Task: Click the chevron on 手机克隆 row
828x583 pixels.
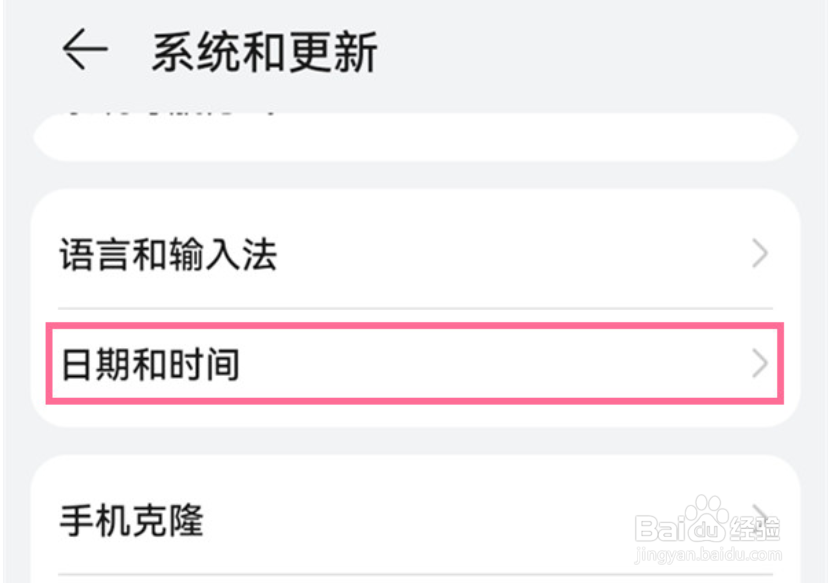Action: pyautogui.click(x=762, y=515)
